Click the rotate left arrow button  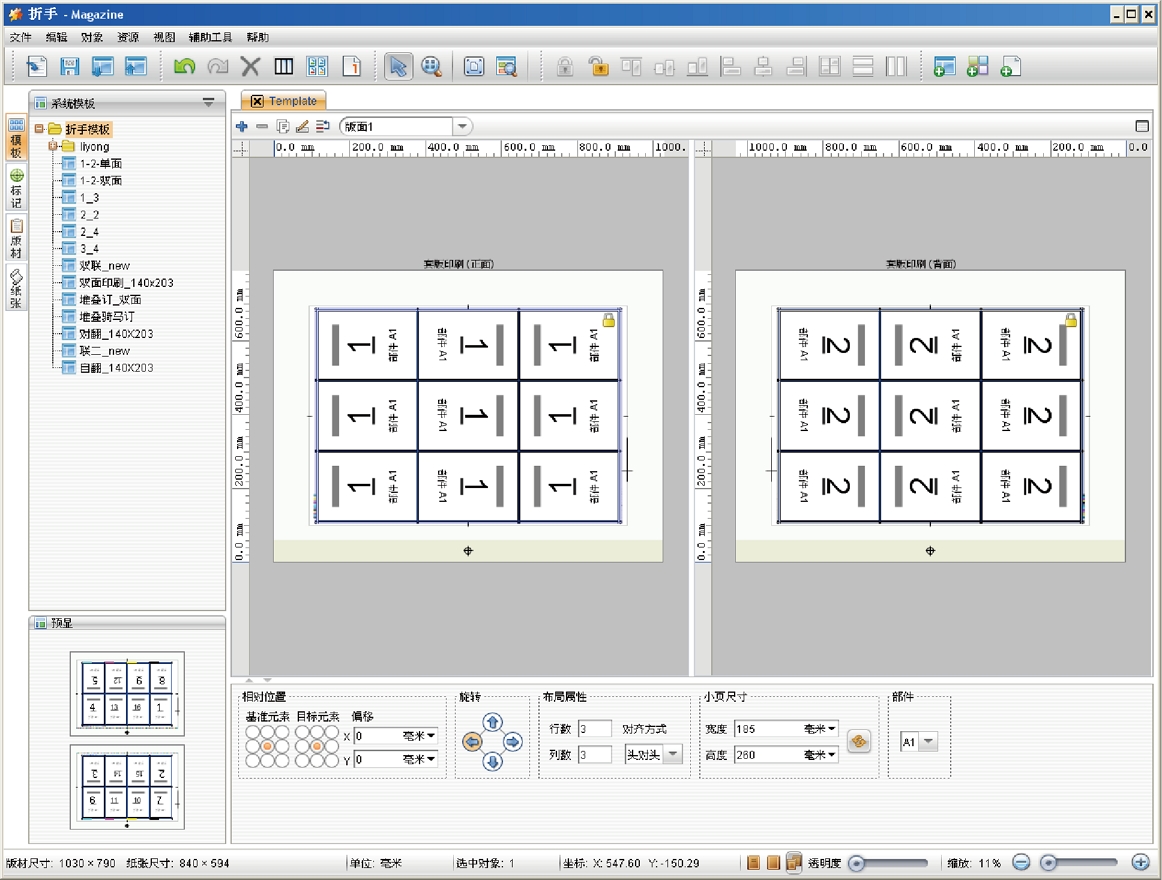tap(472, 742)
